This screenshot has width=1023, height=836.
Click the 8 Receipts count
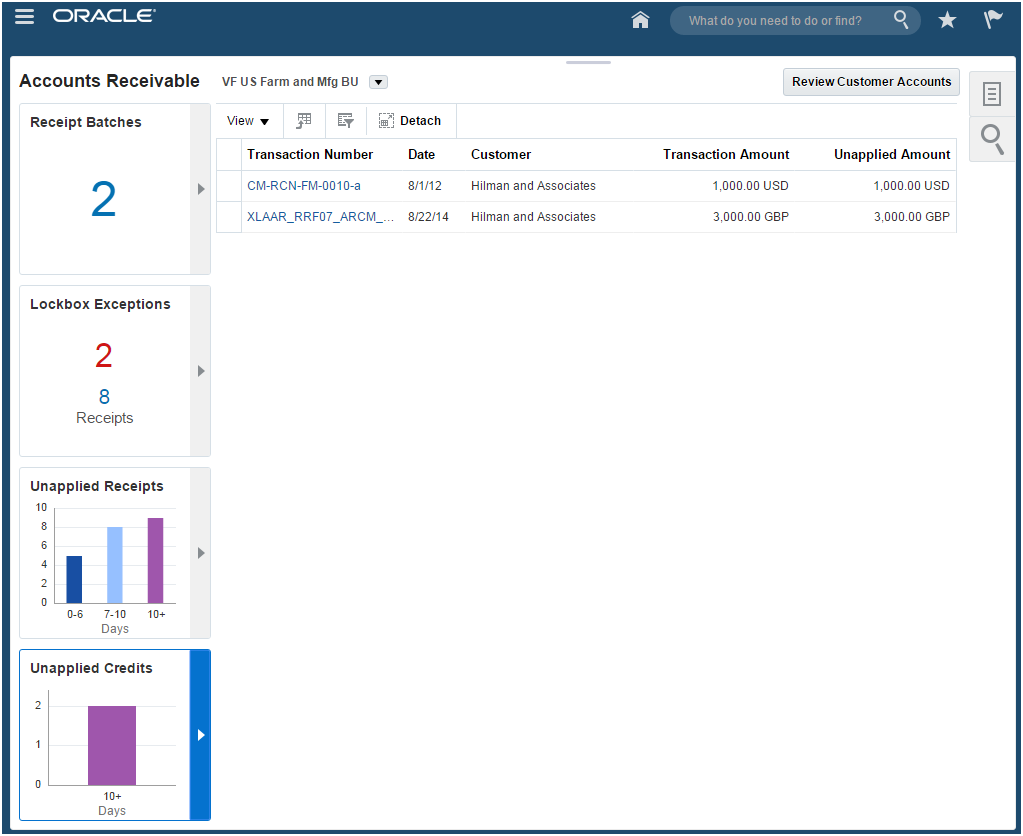(104, 396)
